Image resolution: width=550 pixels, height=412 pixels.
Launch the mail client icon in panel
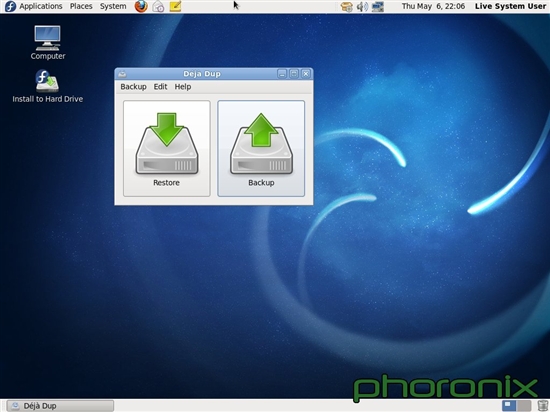[x=158, y=6]
